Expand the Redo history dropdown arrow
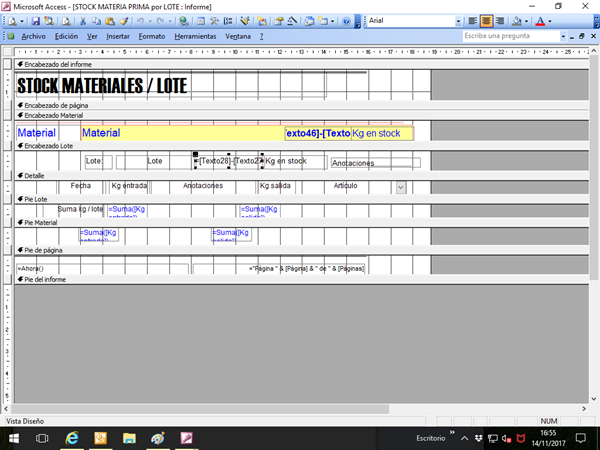Viewport: 600px width, 450px height. (x=170, y=21)
